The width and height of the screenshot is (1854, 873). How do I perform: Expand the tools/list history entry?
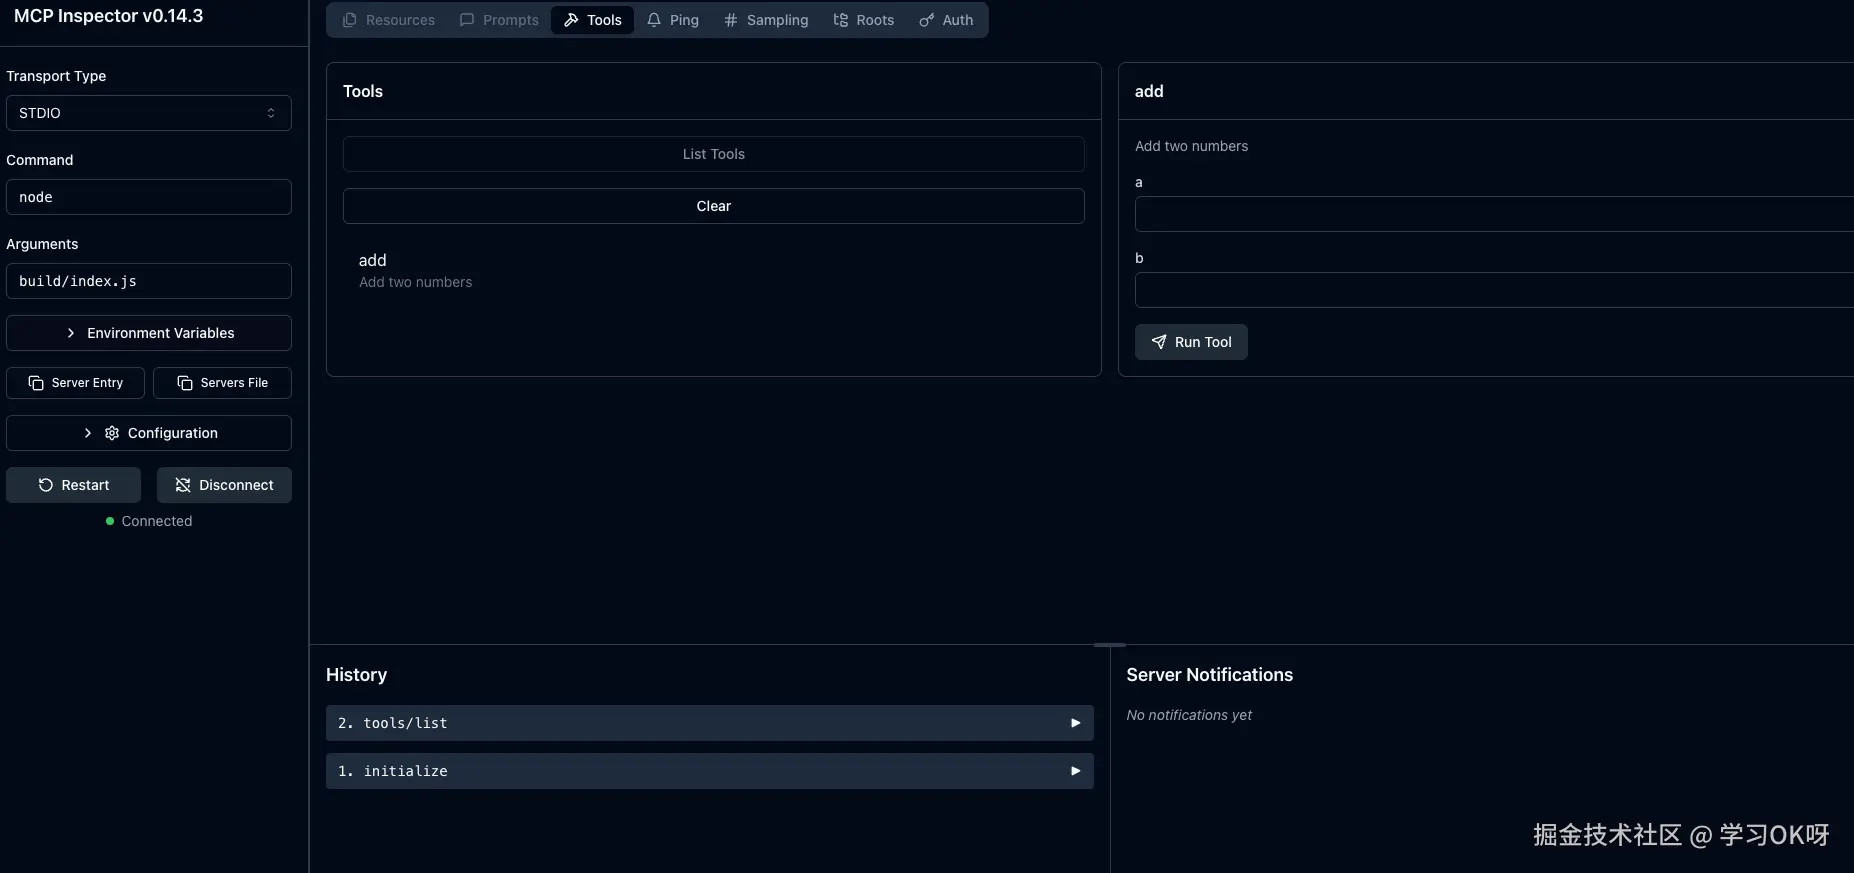click(710, 723)
